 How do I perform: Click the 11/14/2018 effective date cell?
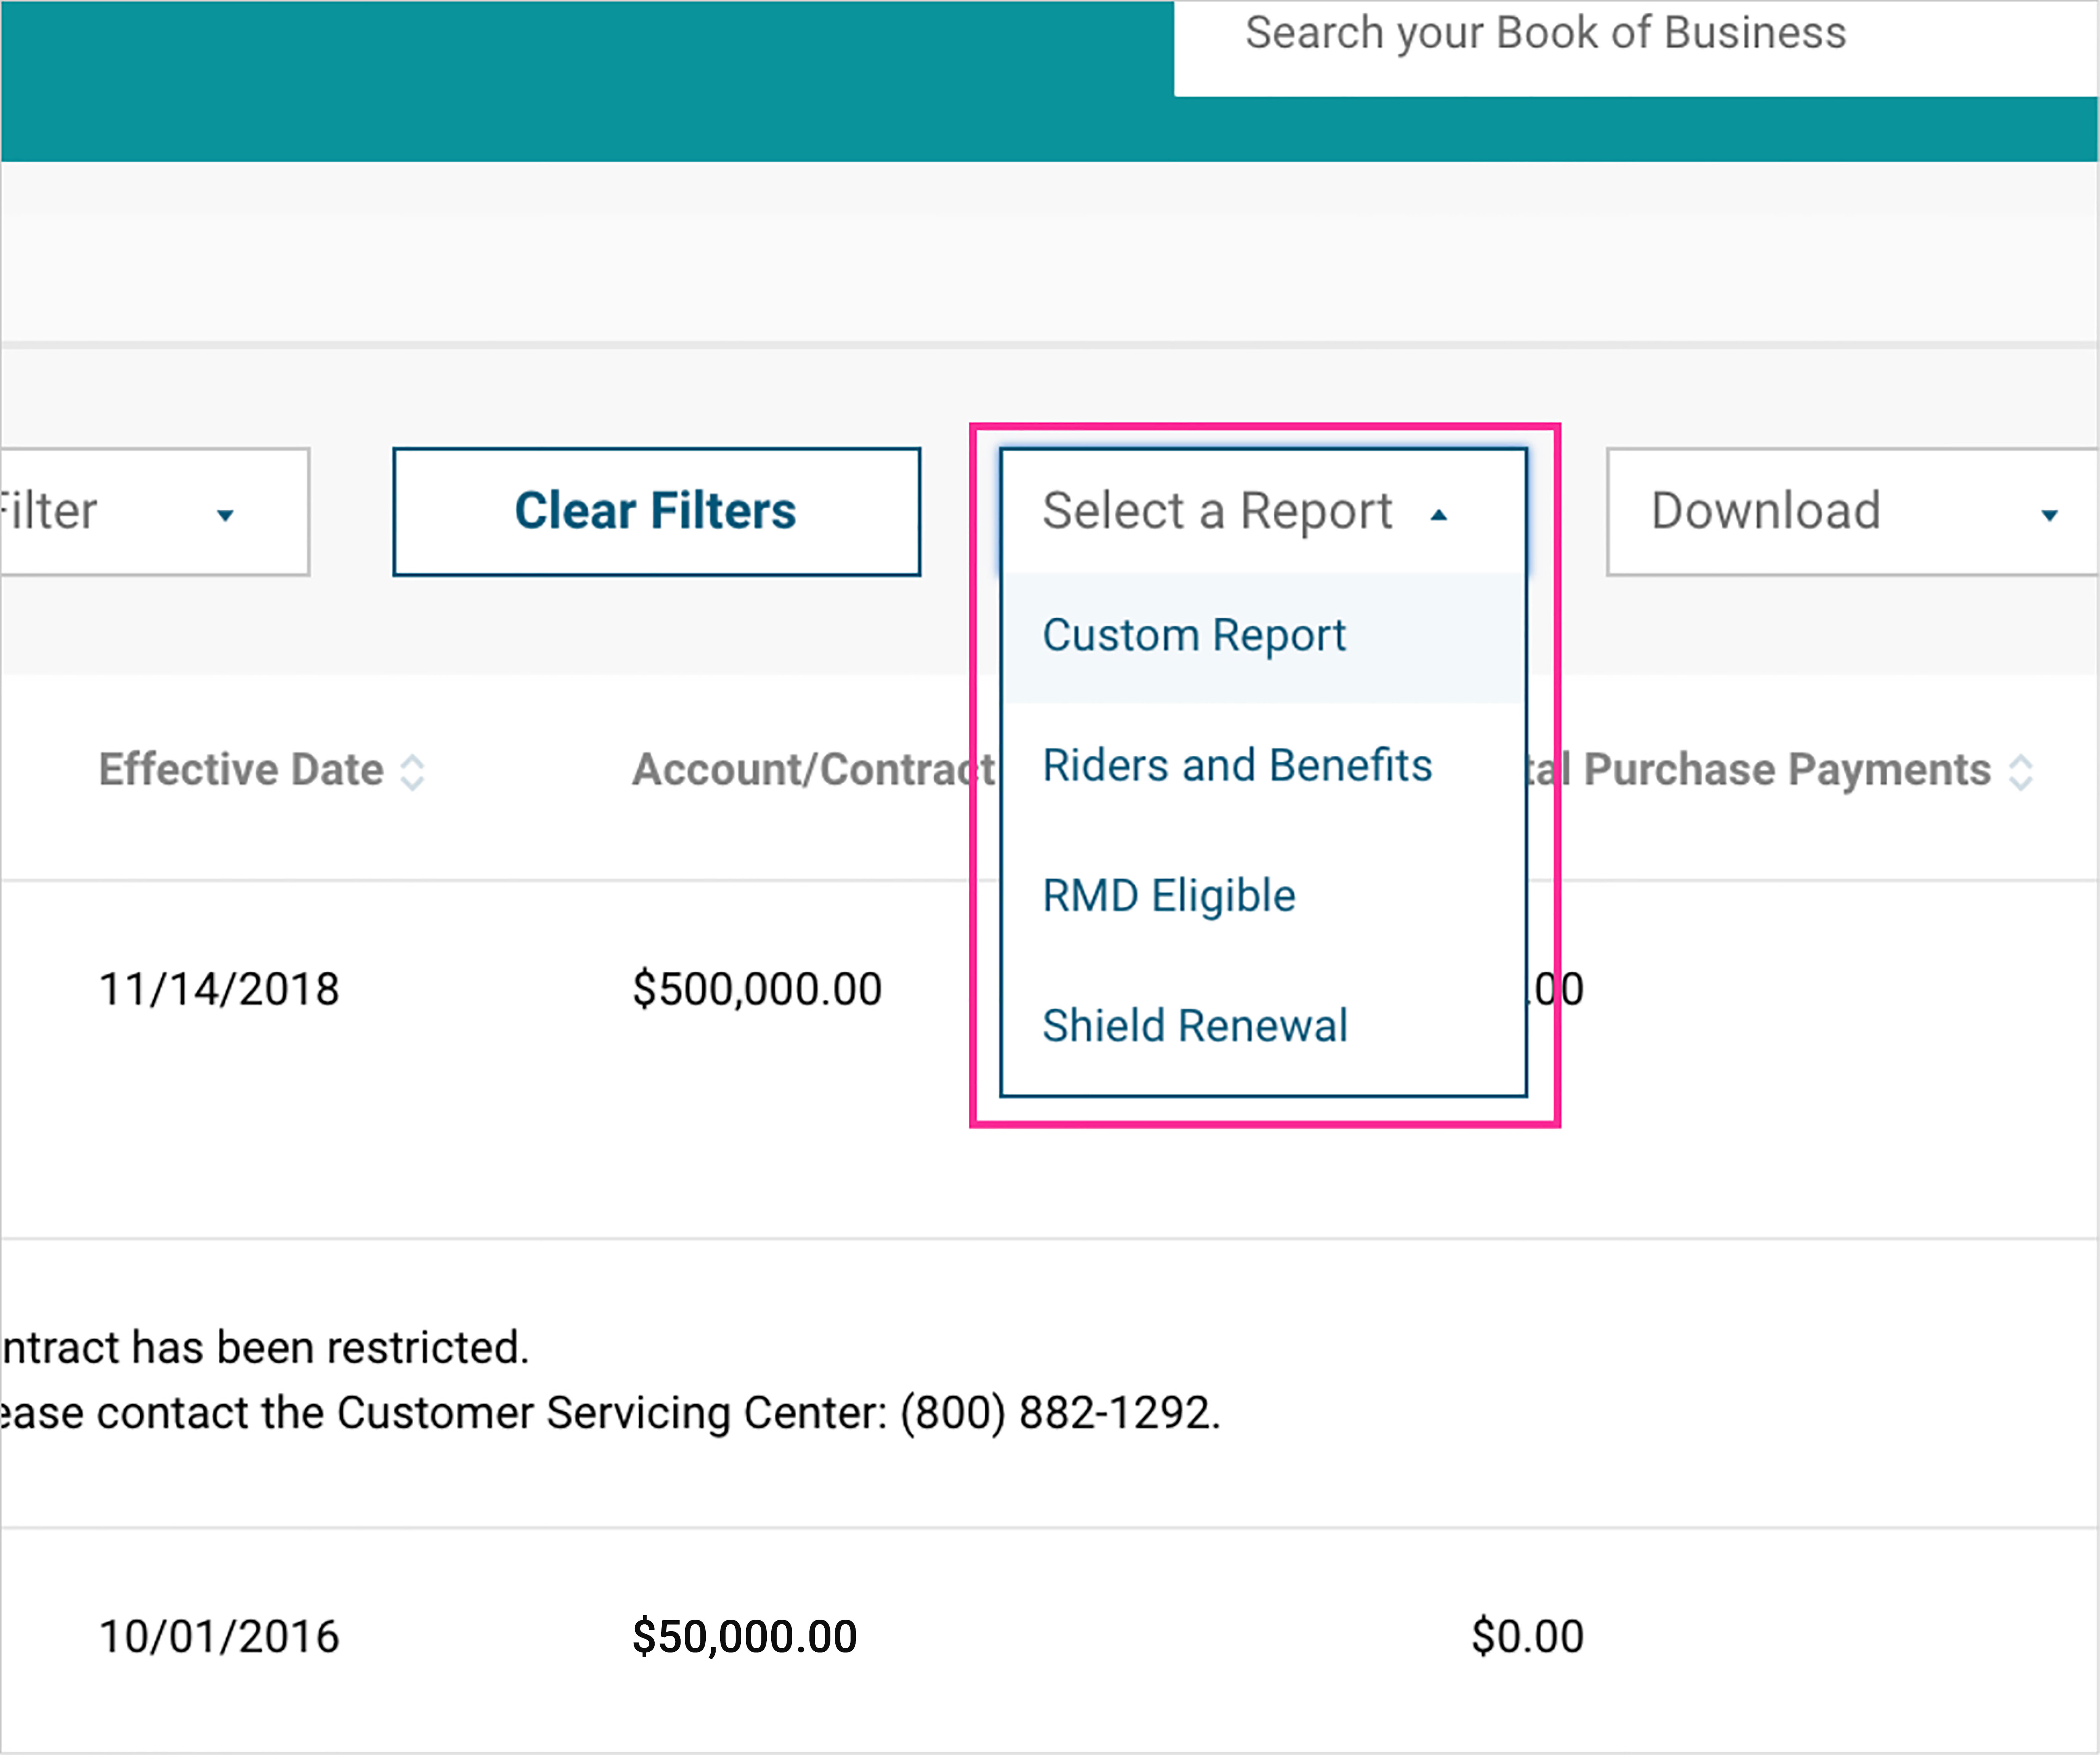pyautogui.click(x=219, y=990)
